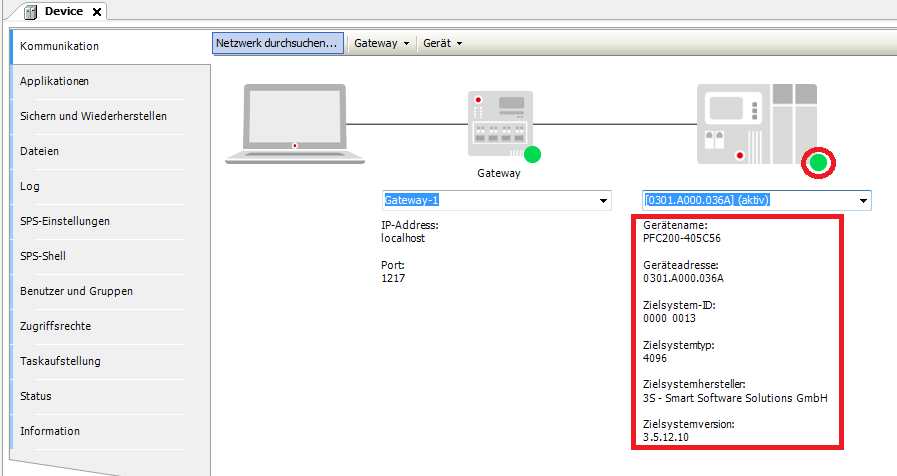This screenshot has height=476, width=897.
Task: Go to the Dateien tab
Action: [39, 151]
